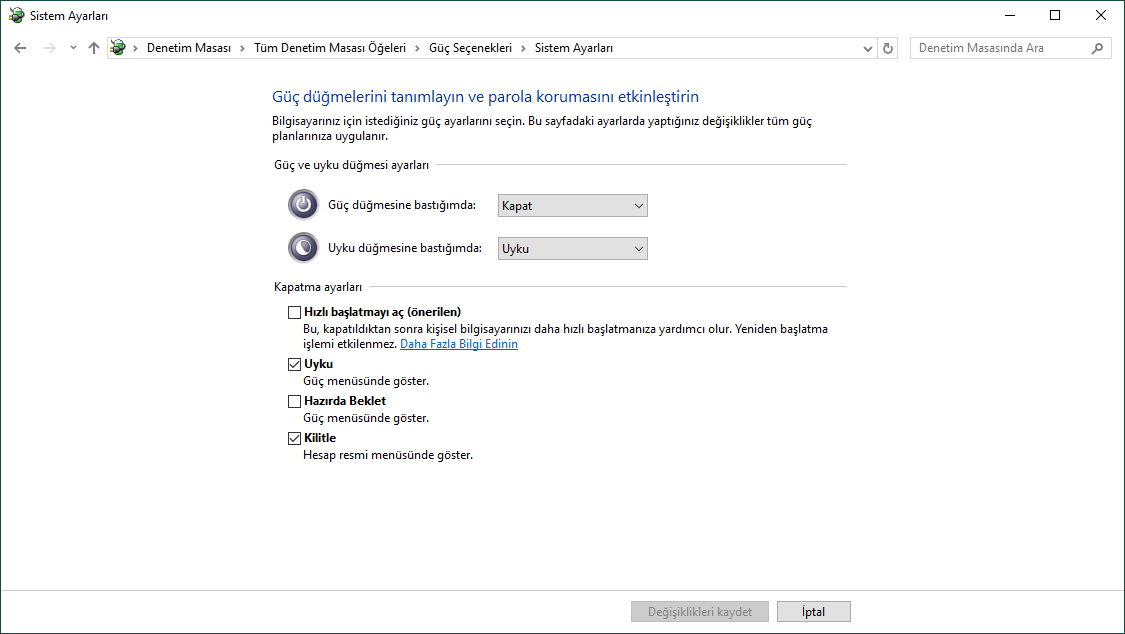Open Daha Fazla Bilgi Edinin link
The image size is (1125, 634).
[459, 344]
